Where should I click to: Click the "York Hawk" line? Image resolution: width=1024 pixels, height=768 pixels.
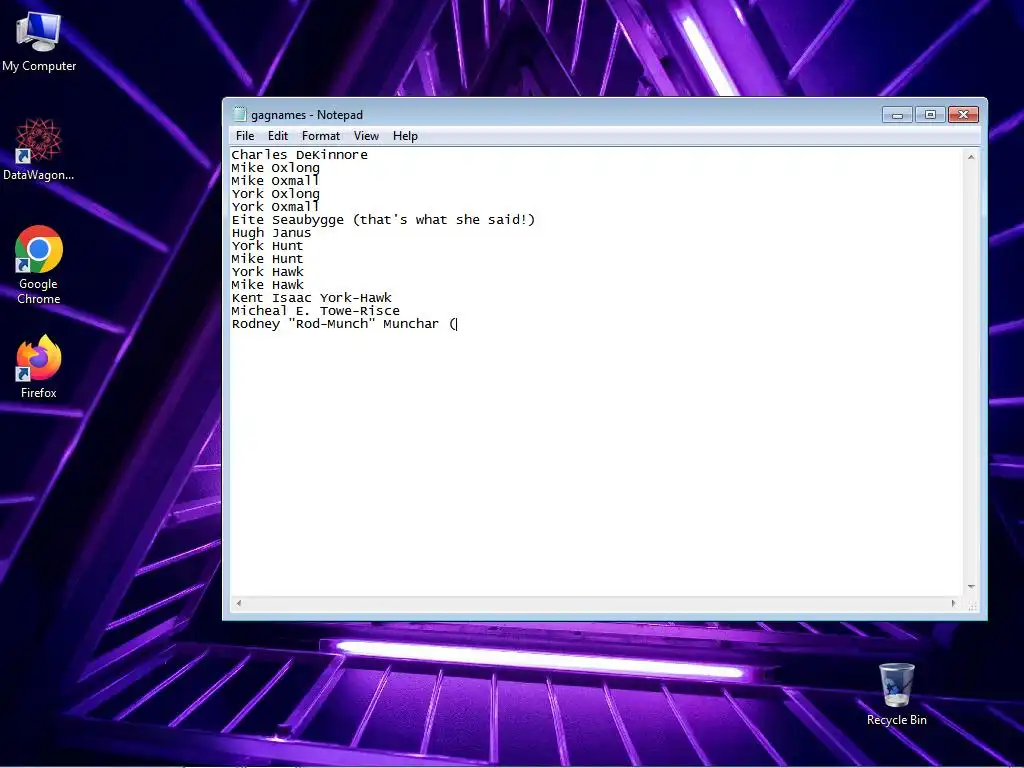point(267,272)
